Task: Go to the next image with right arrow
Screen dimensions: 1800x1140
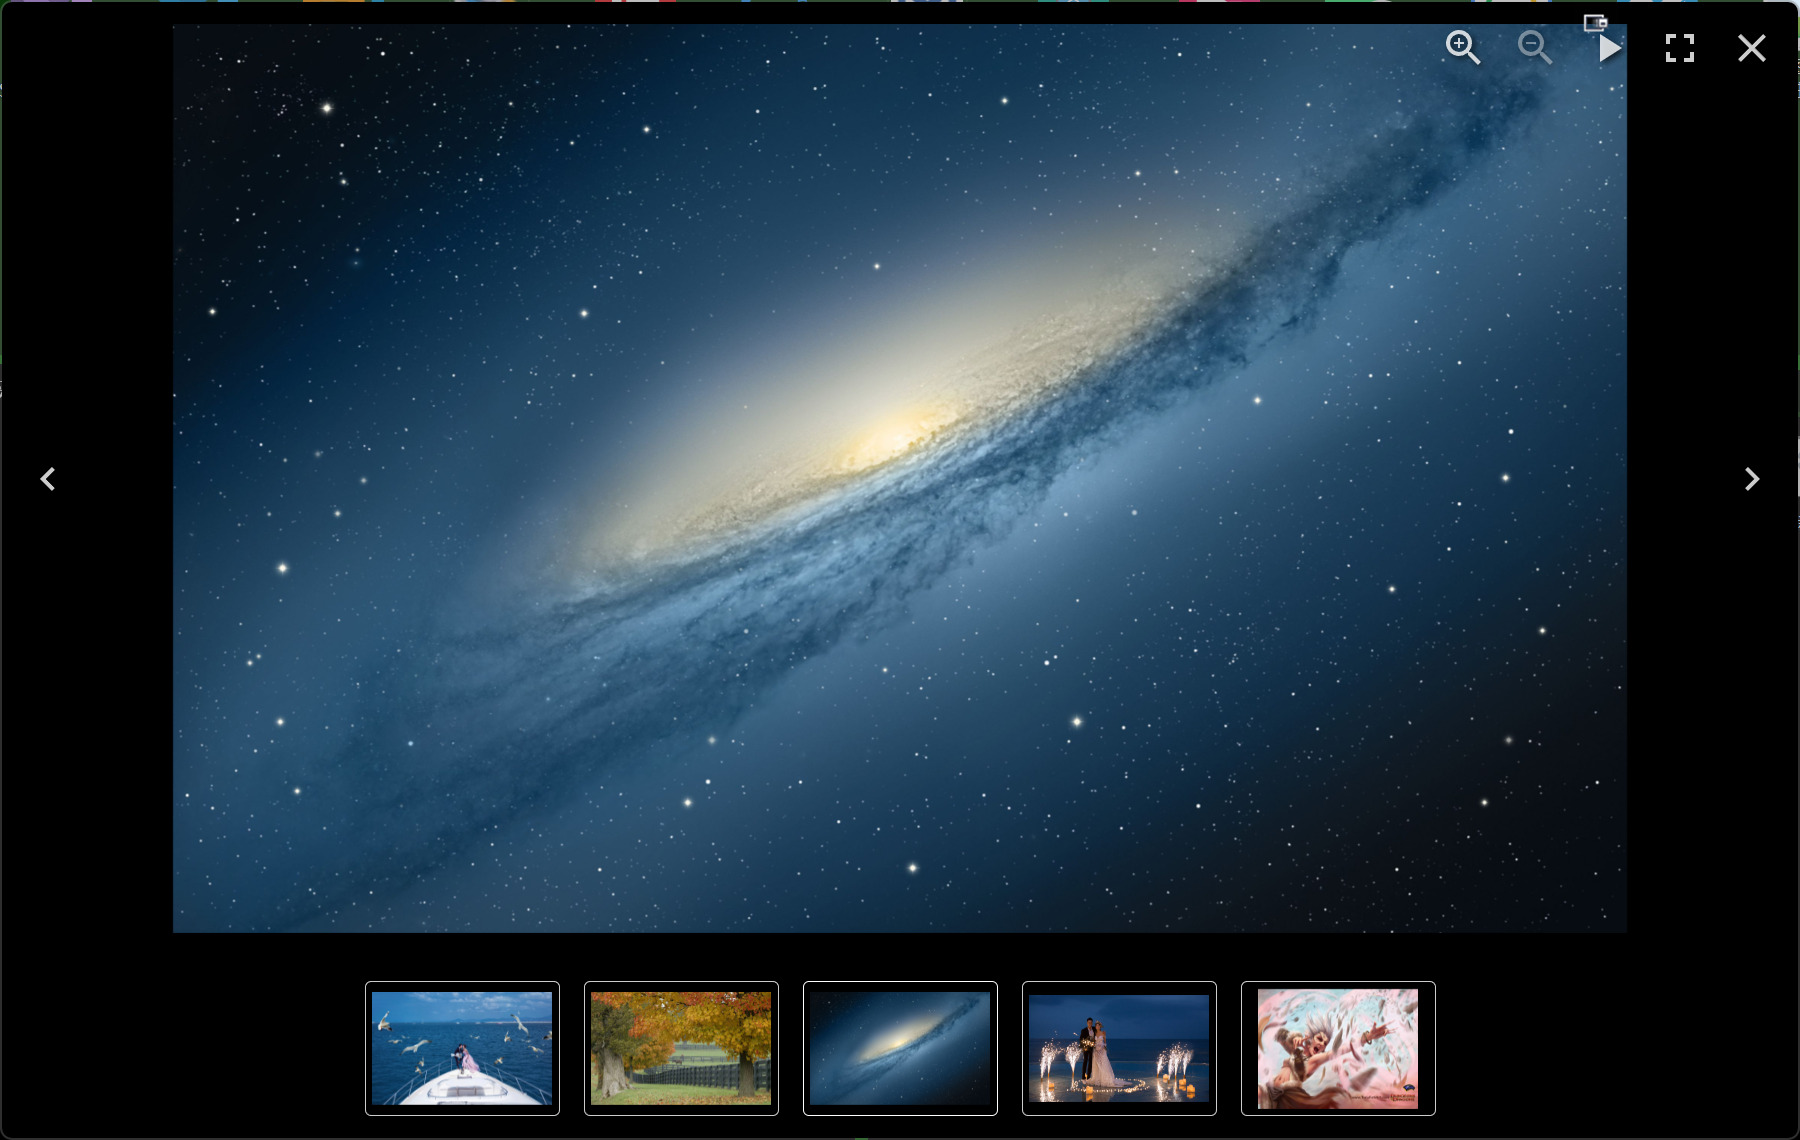Action: click(1752, 479)
